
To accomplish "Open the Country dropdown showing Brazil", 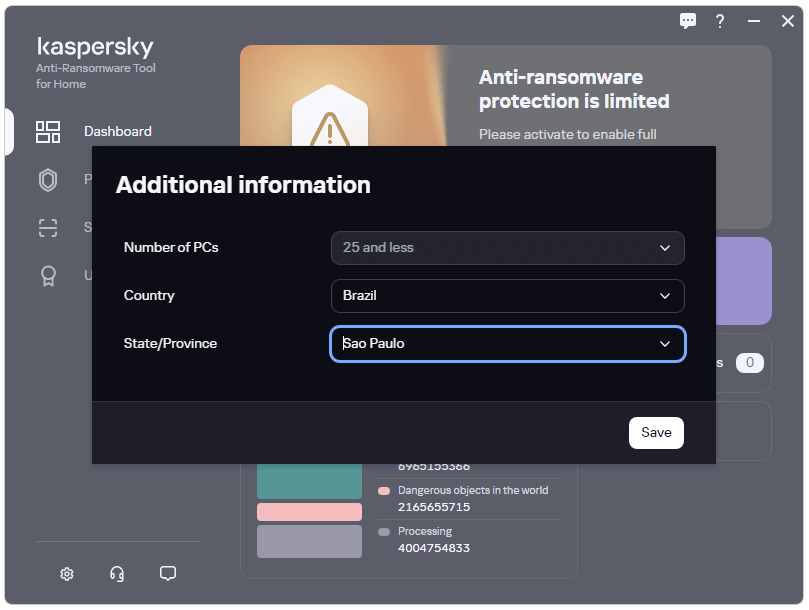I will (507, 296).
